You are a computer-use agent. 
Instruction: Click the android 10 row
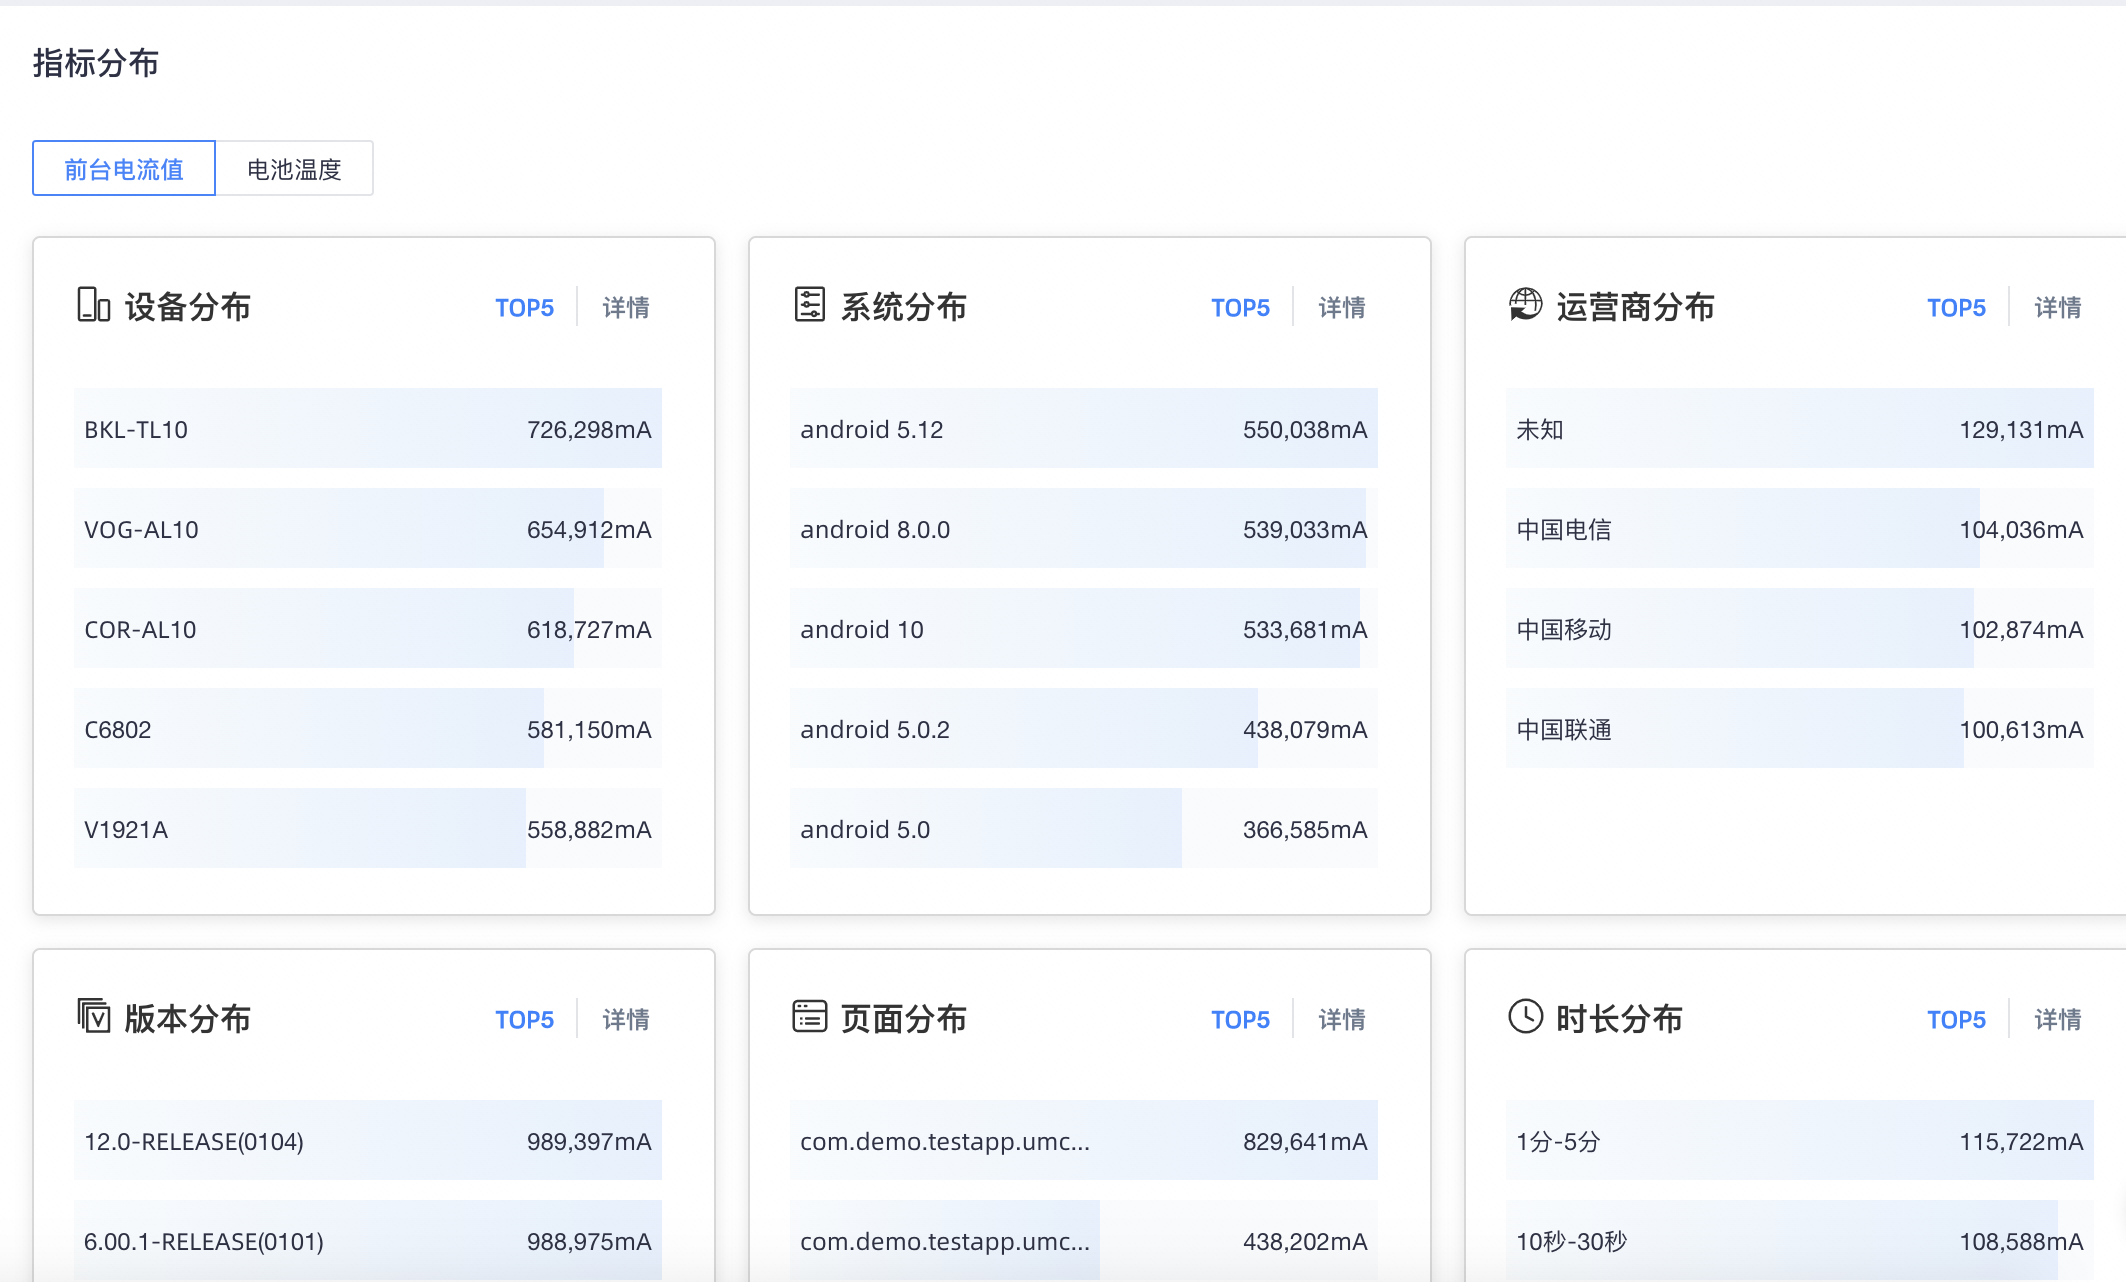coord(1084,628)
